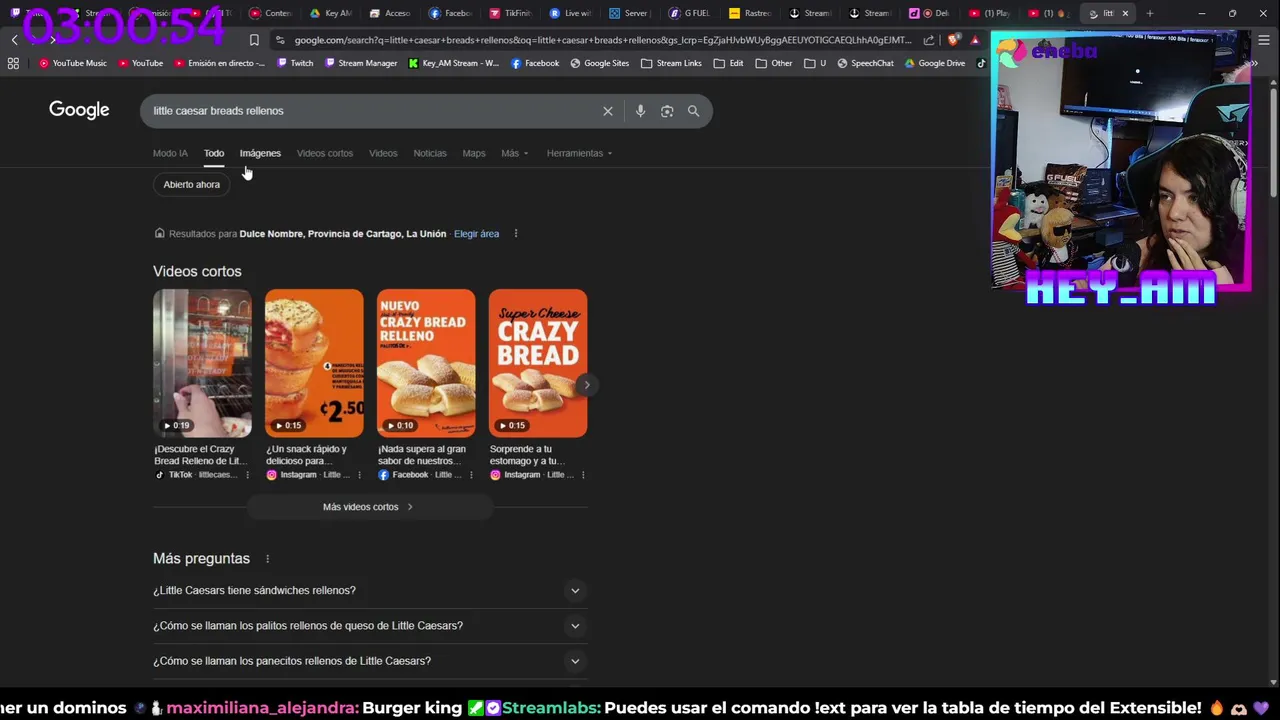This screenshot has width=1280, height=720.
Task: Open the Stream Manager bookmark
Action: [360, 63]
